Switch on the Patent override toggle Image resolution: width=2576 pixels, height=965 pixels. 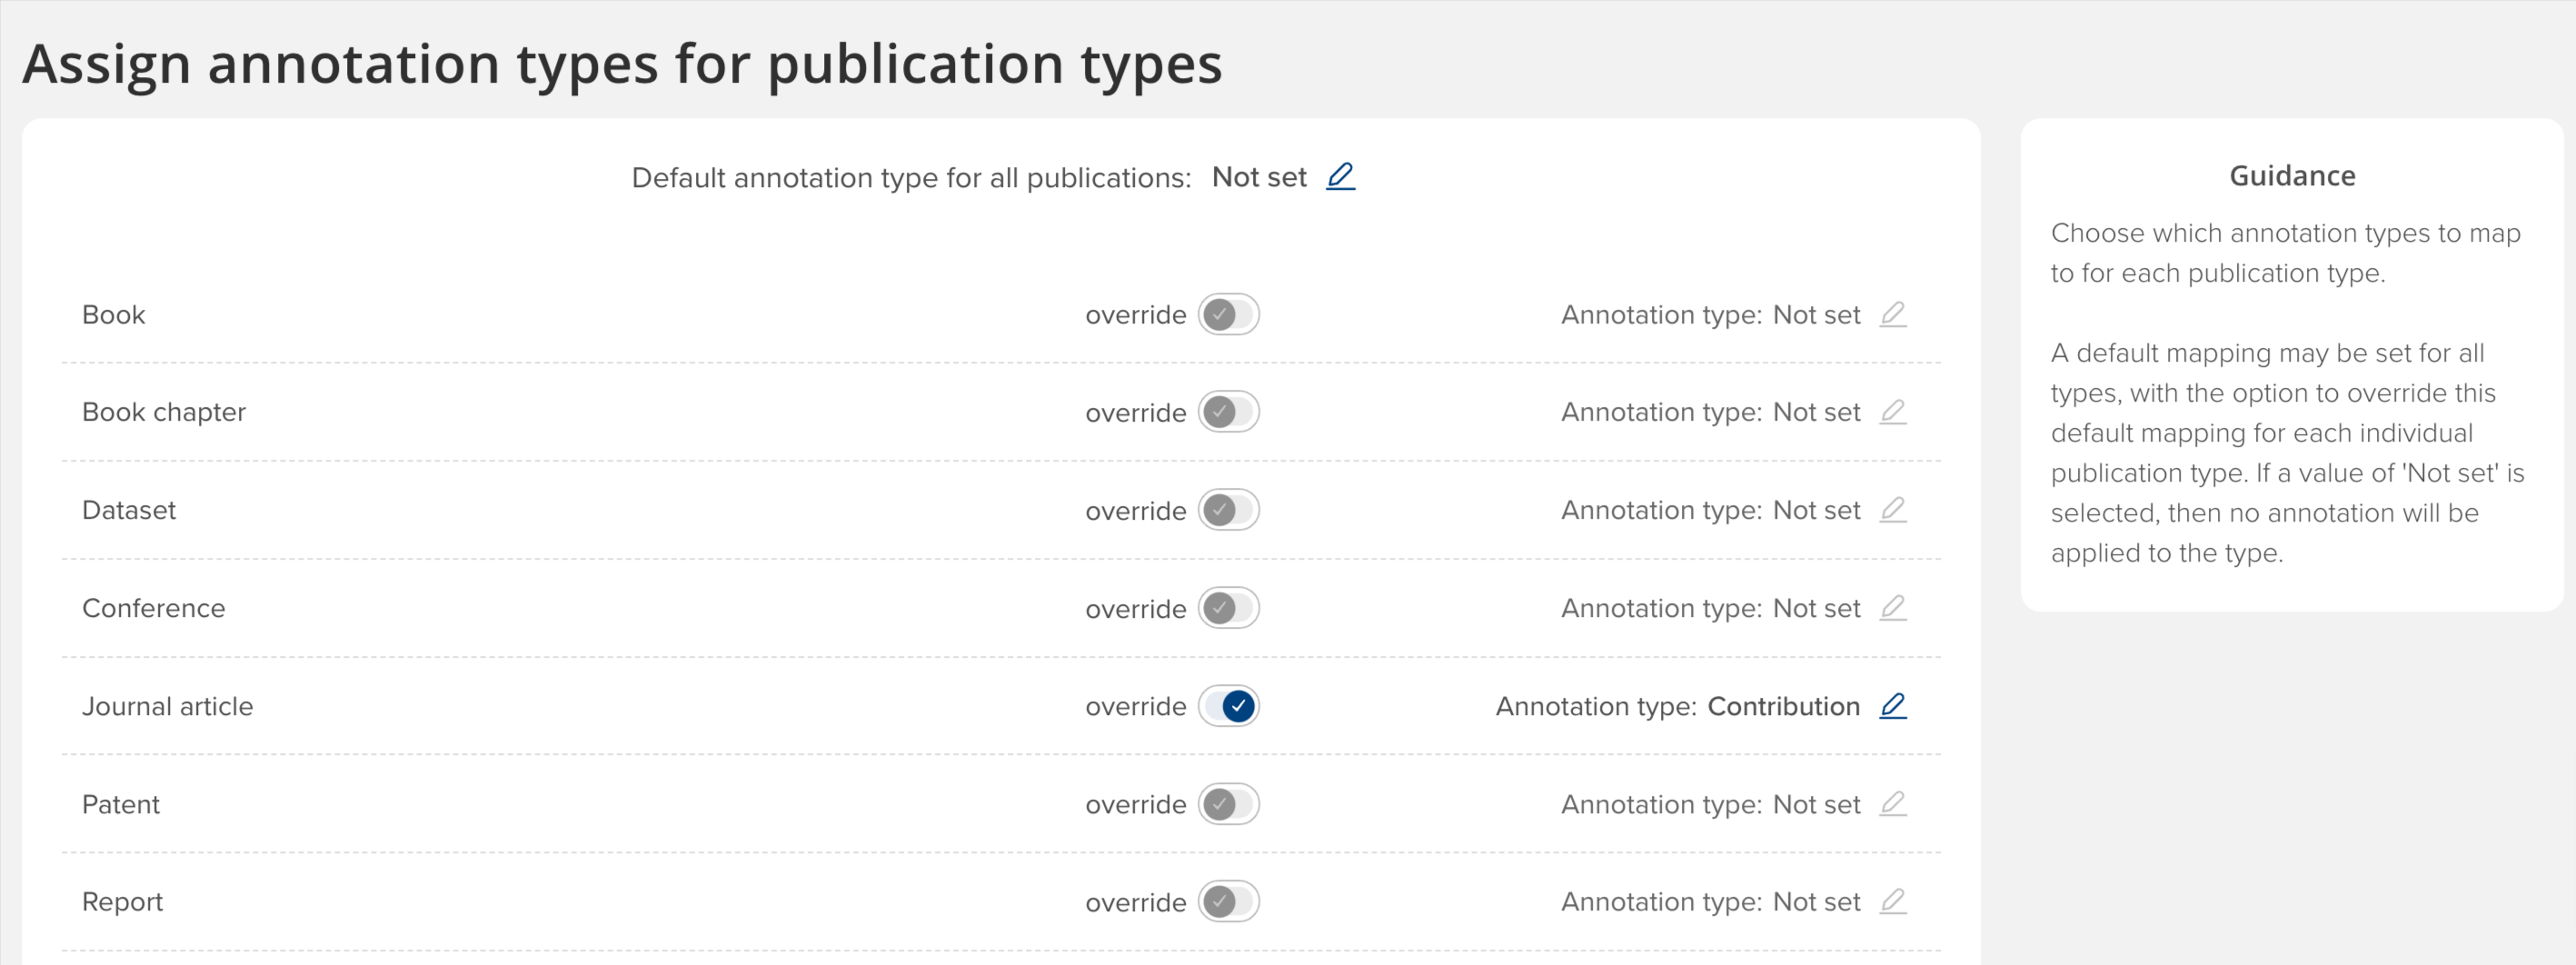1228,804
